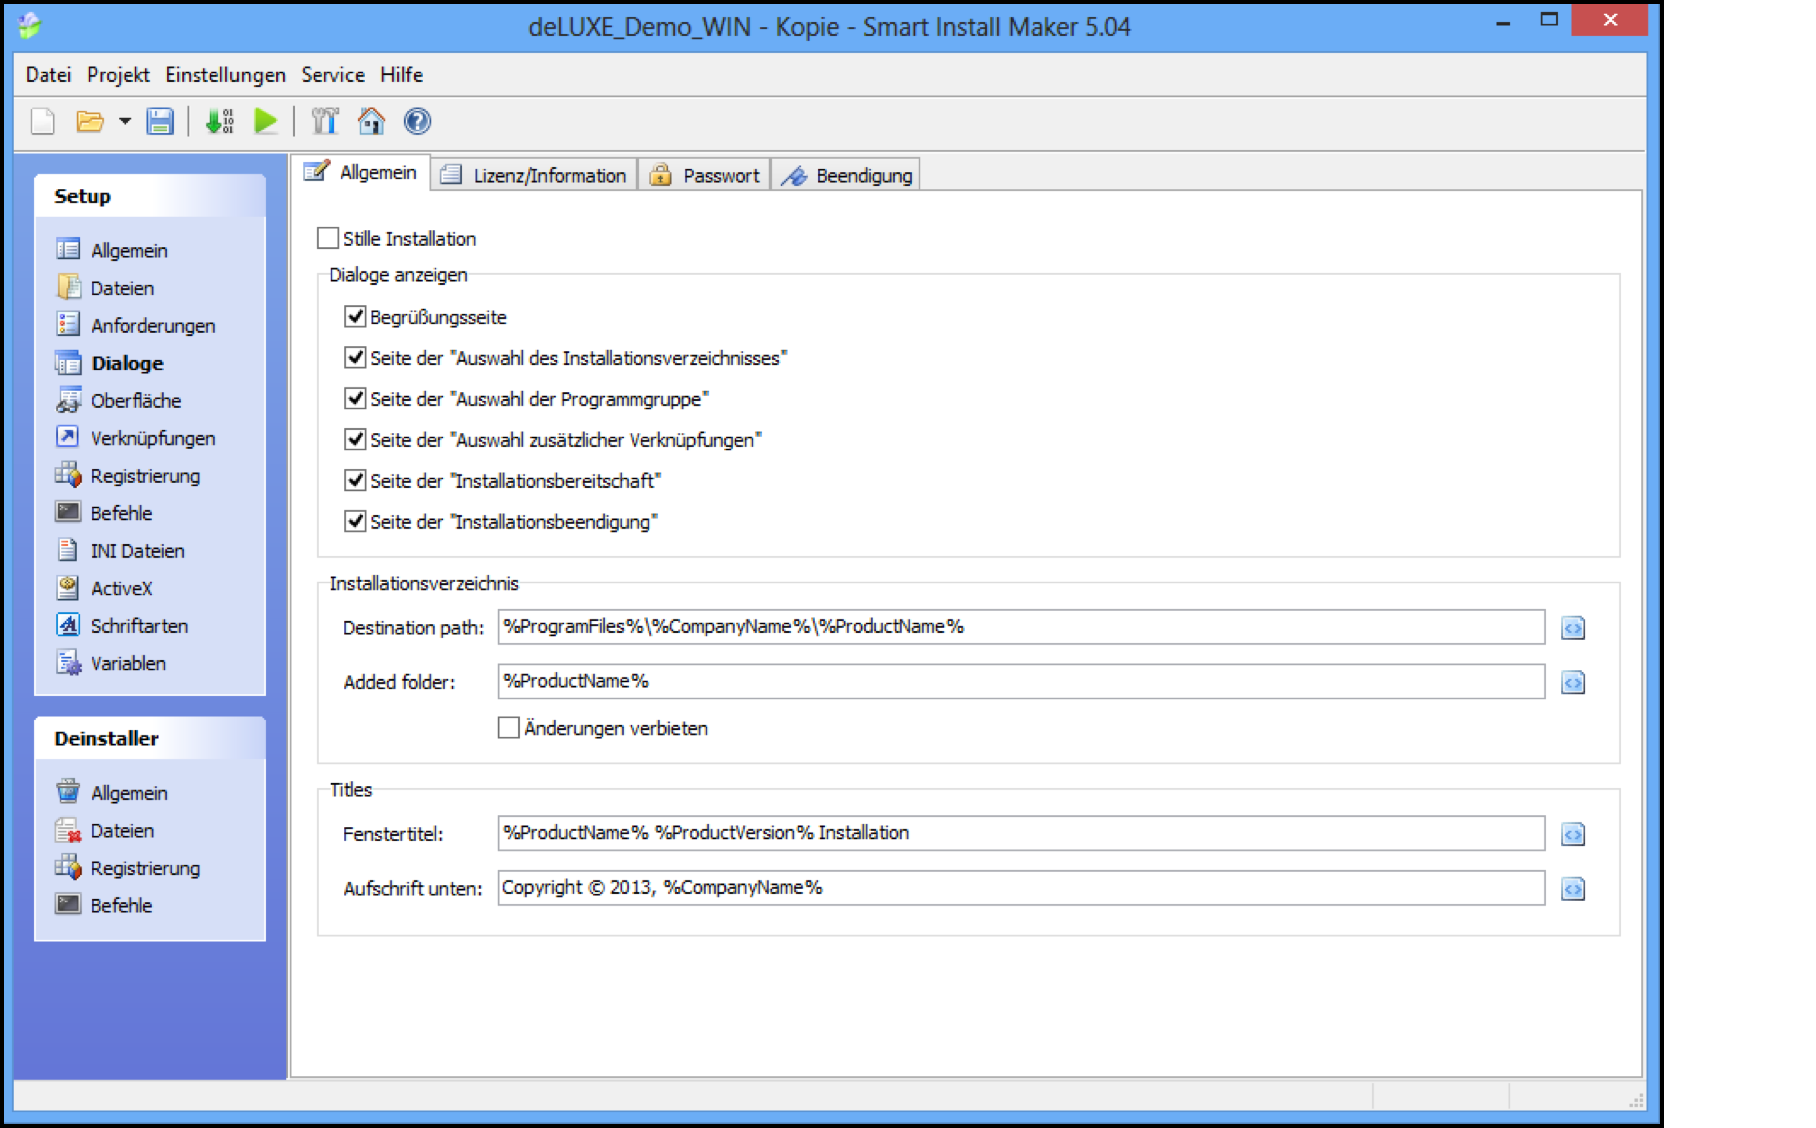Switch to the Passwort tab
1816x1128 pixels.
tap(706, 175)
